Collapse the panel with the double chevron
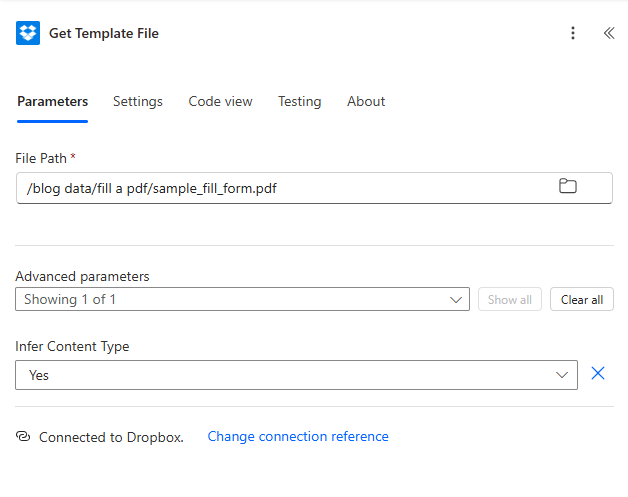The image size is (628, 497). pyautogui.click(x=608, y=33)
